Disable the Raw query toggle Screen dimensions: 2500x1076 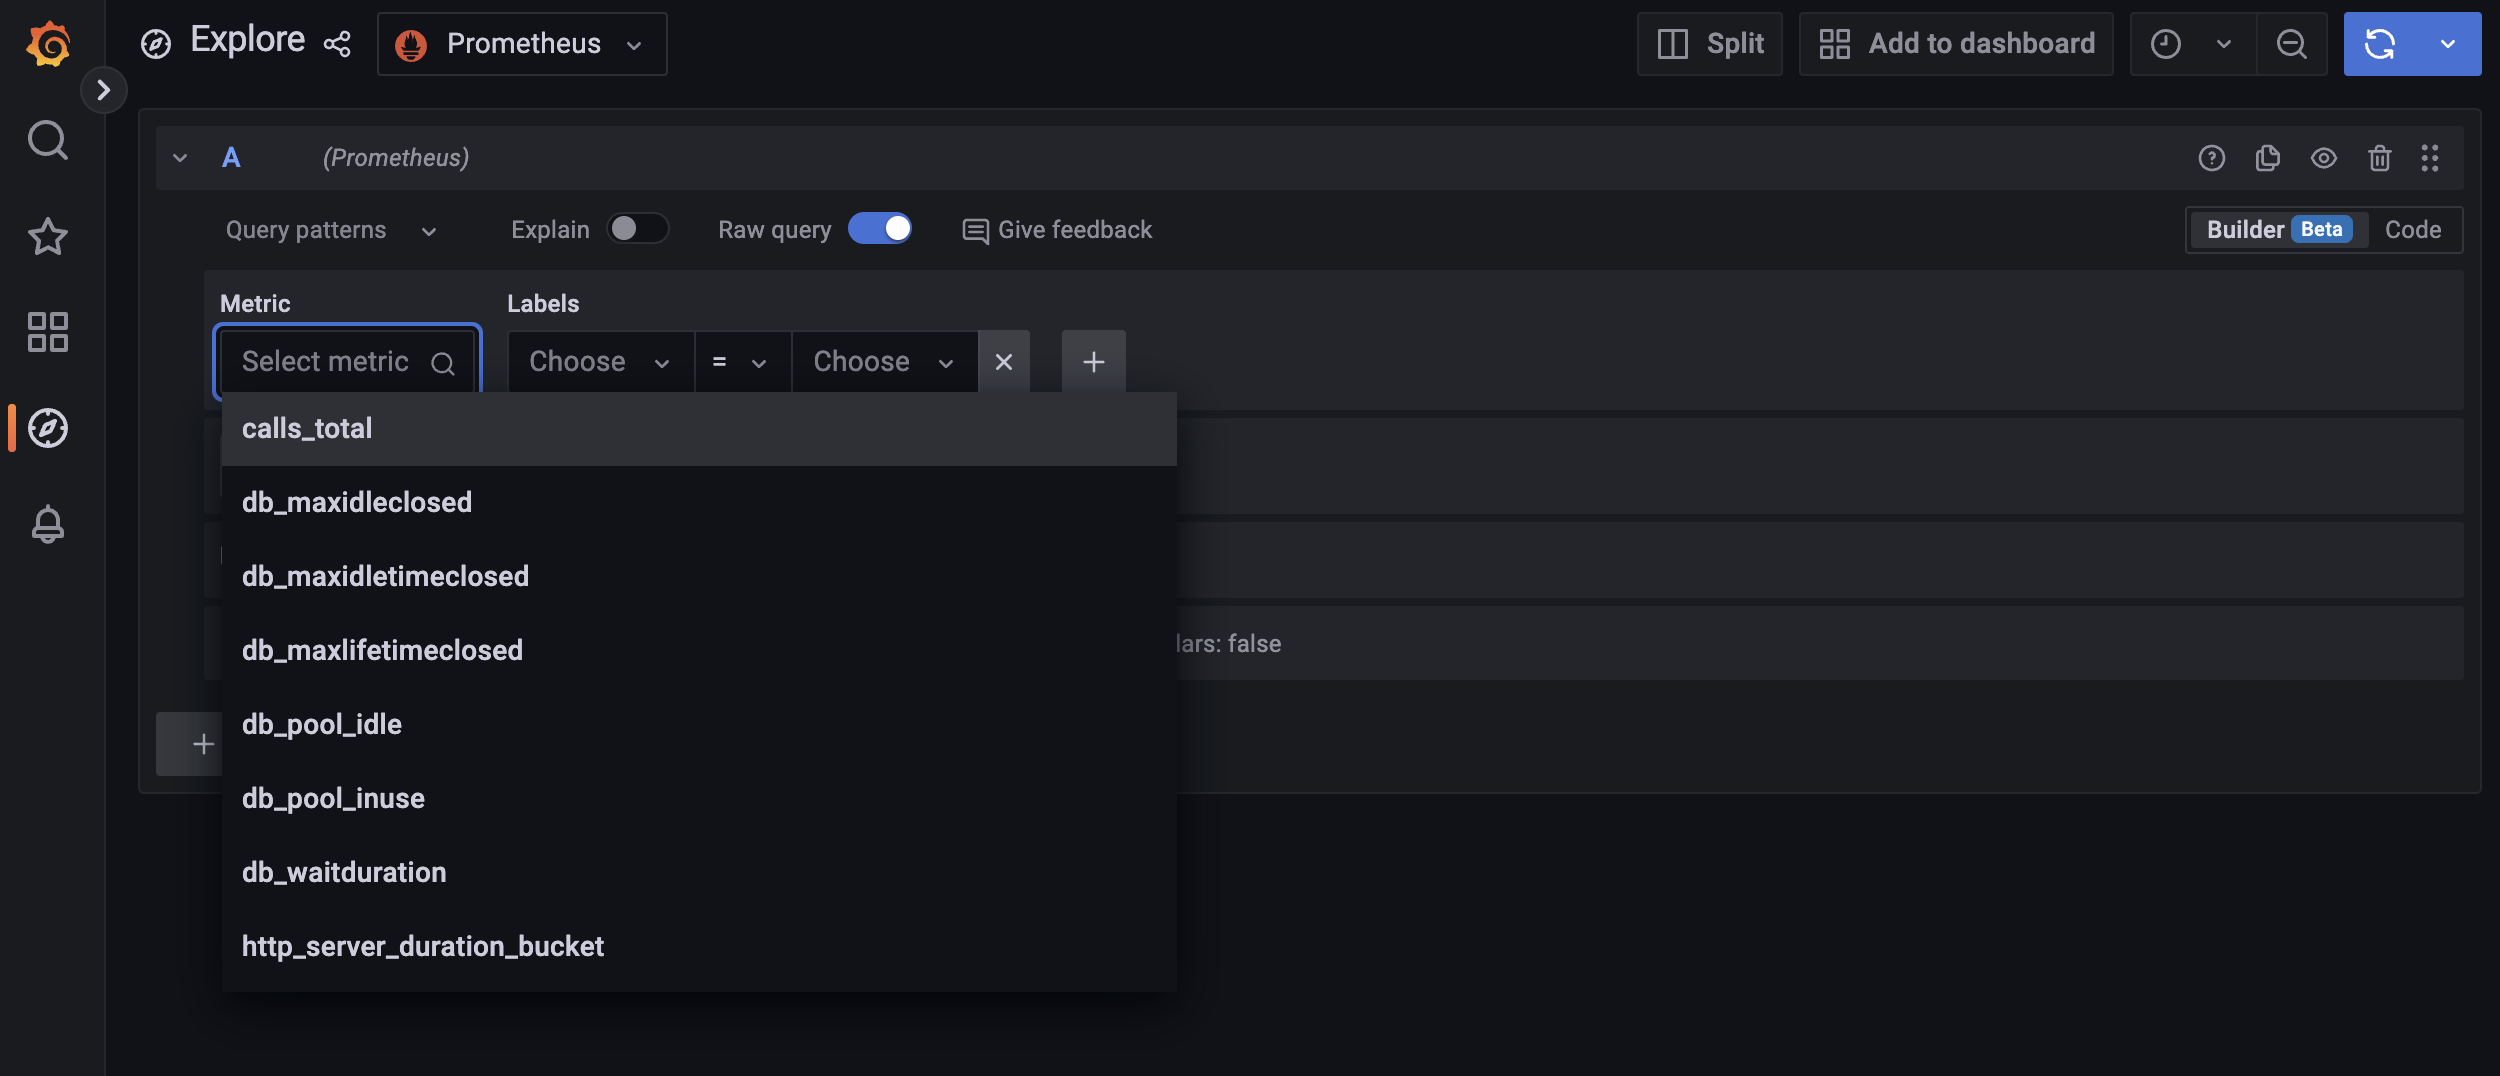click(880, 228)
